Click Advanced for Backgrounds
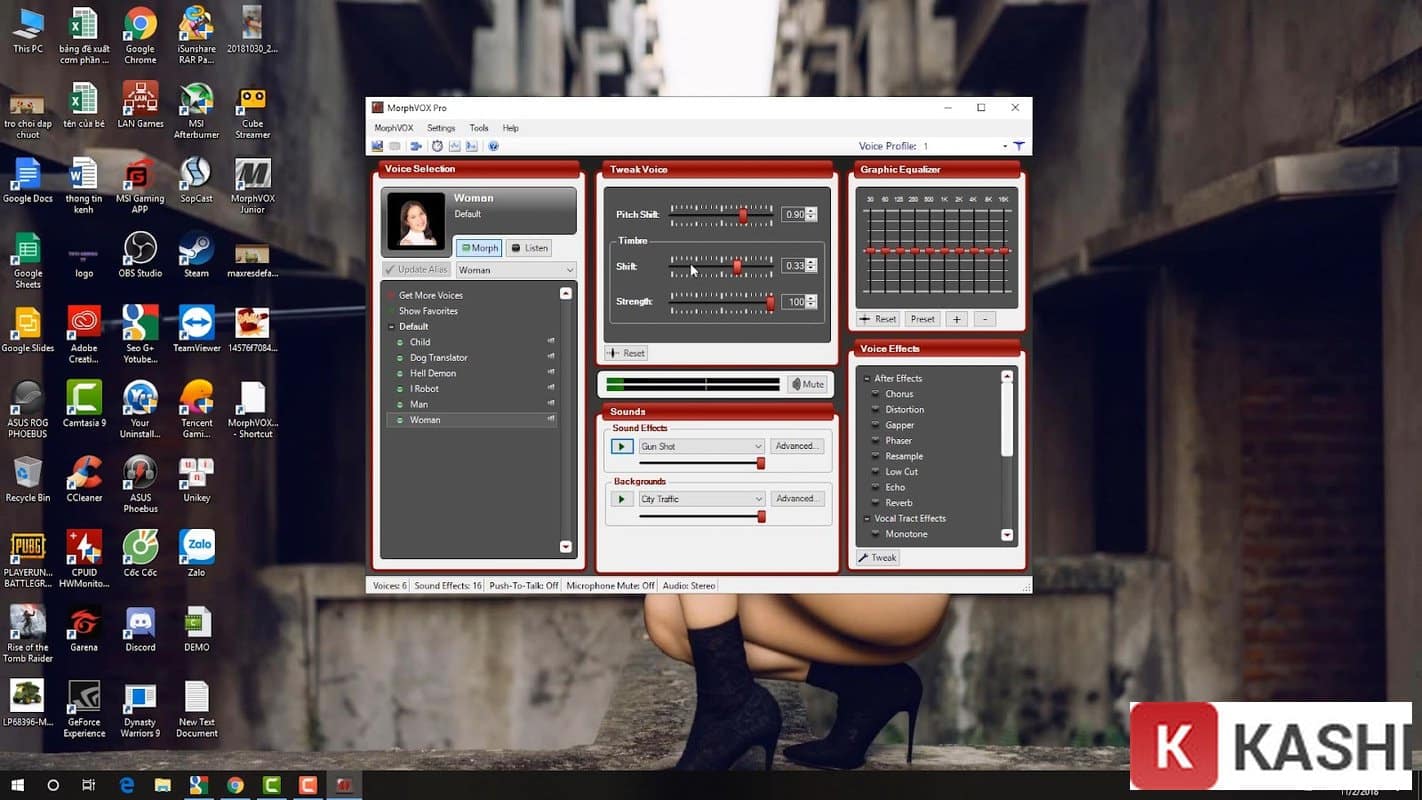Image resolution: width=1422 pixels, height=800 pixels. pos(797,498)
